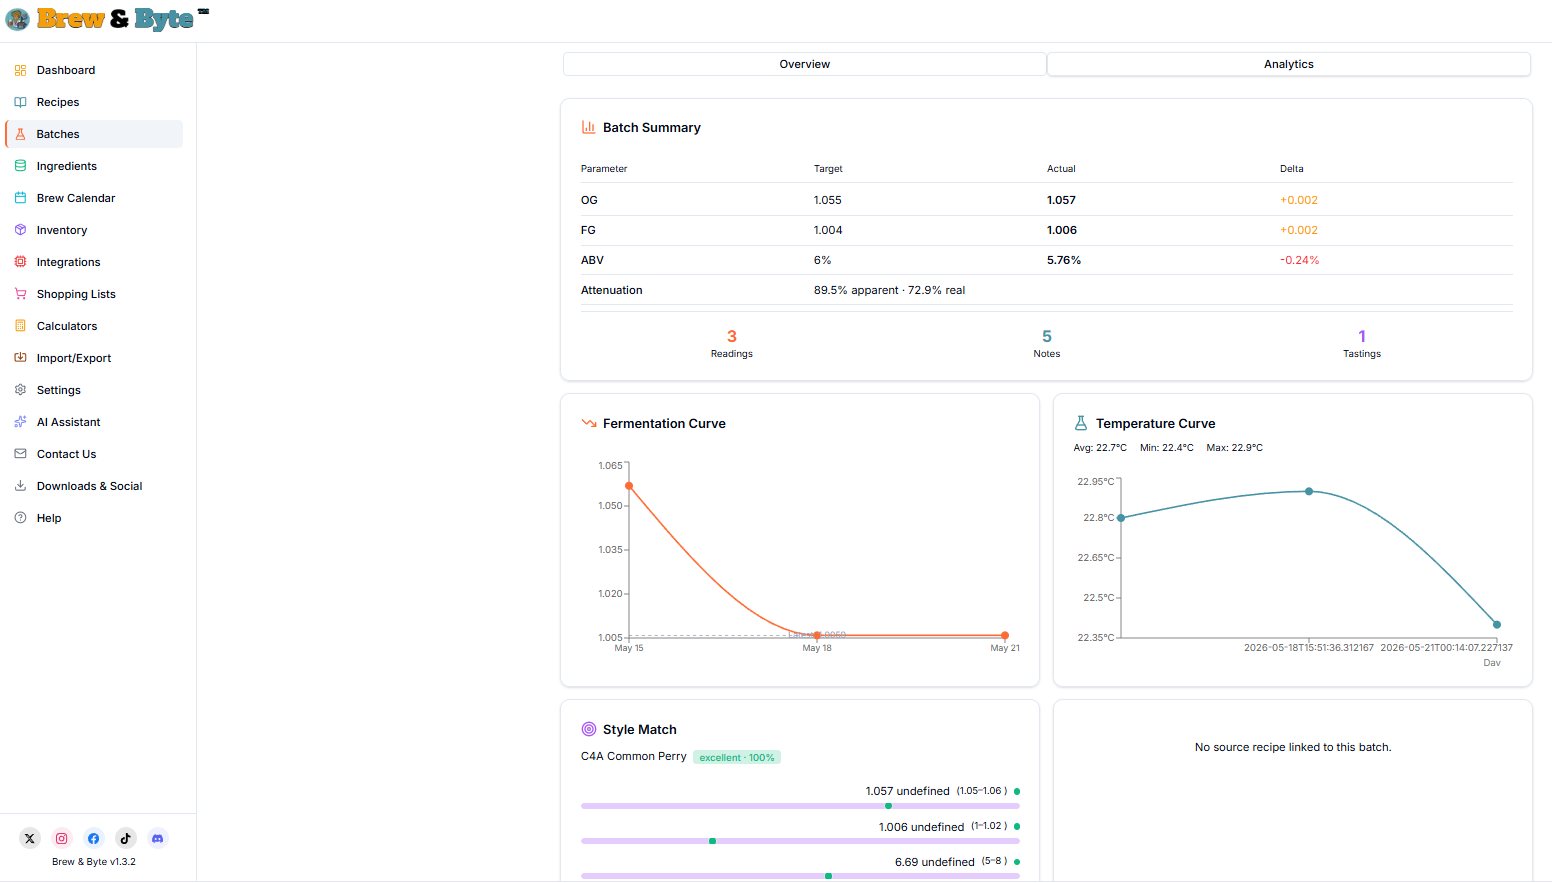Screen dimensions: 1552x883
Task: Open the Discord social link
Action: 158,839
